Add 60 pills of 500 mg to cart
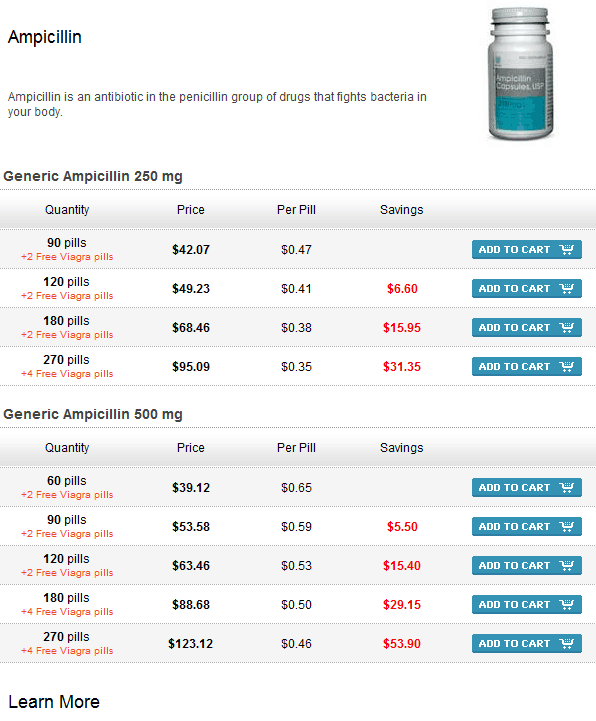The width and height of the screenshot is (596, 721). point(527,488)
